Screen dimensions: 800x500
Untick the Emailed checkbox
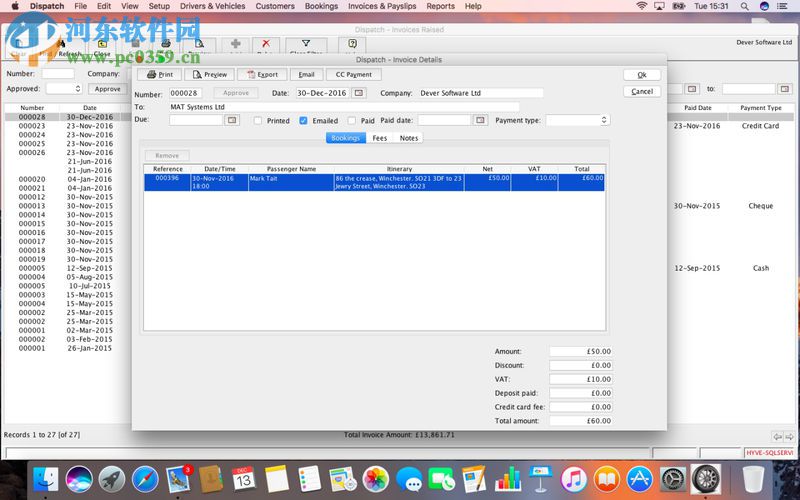tap(303, 120)
